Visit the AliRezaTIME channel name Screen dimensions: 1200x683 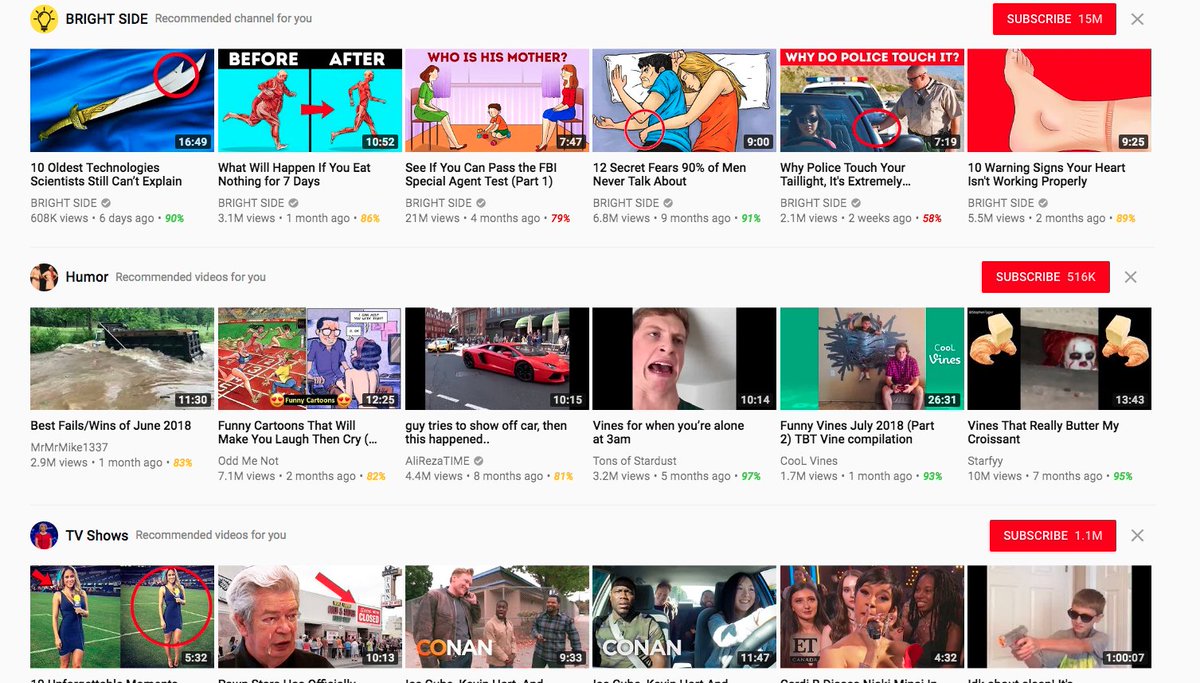tap(438, 461)
